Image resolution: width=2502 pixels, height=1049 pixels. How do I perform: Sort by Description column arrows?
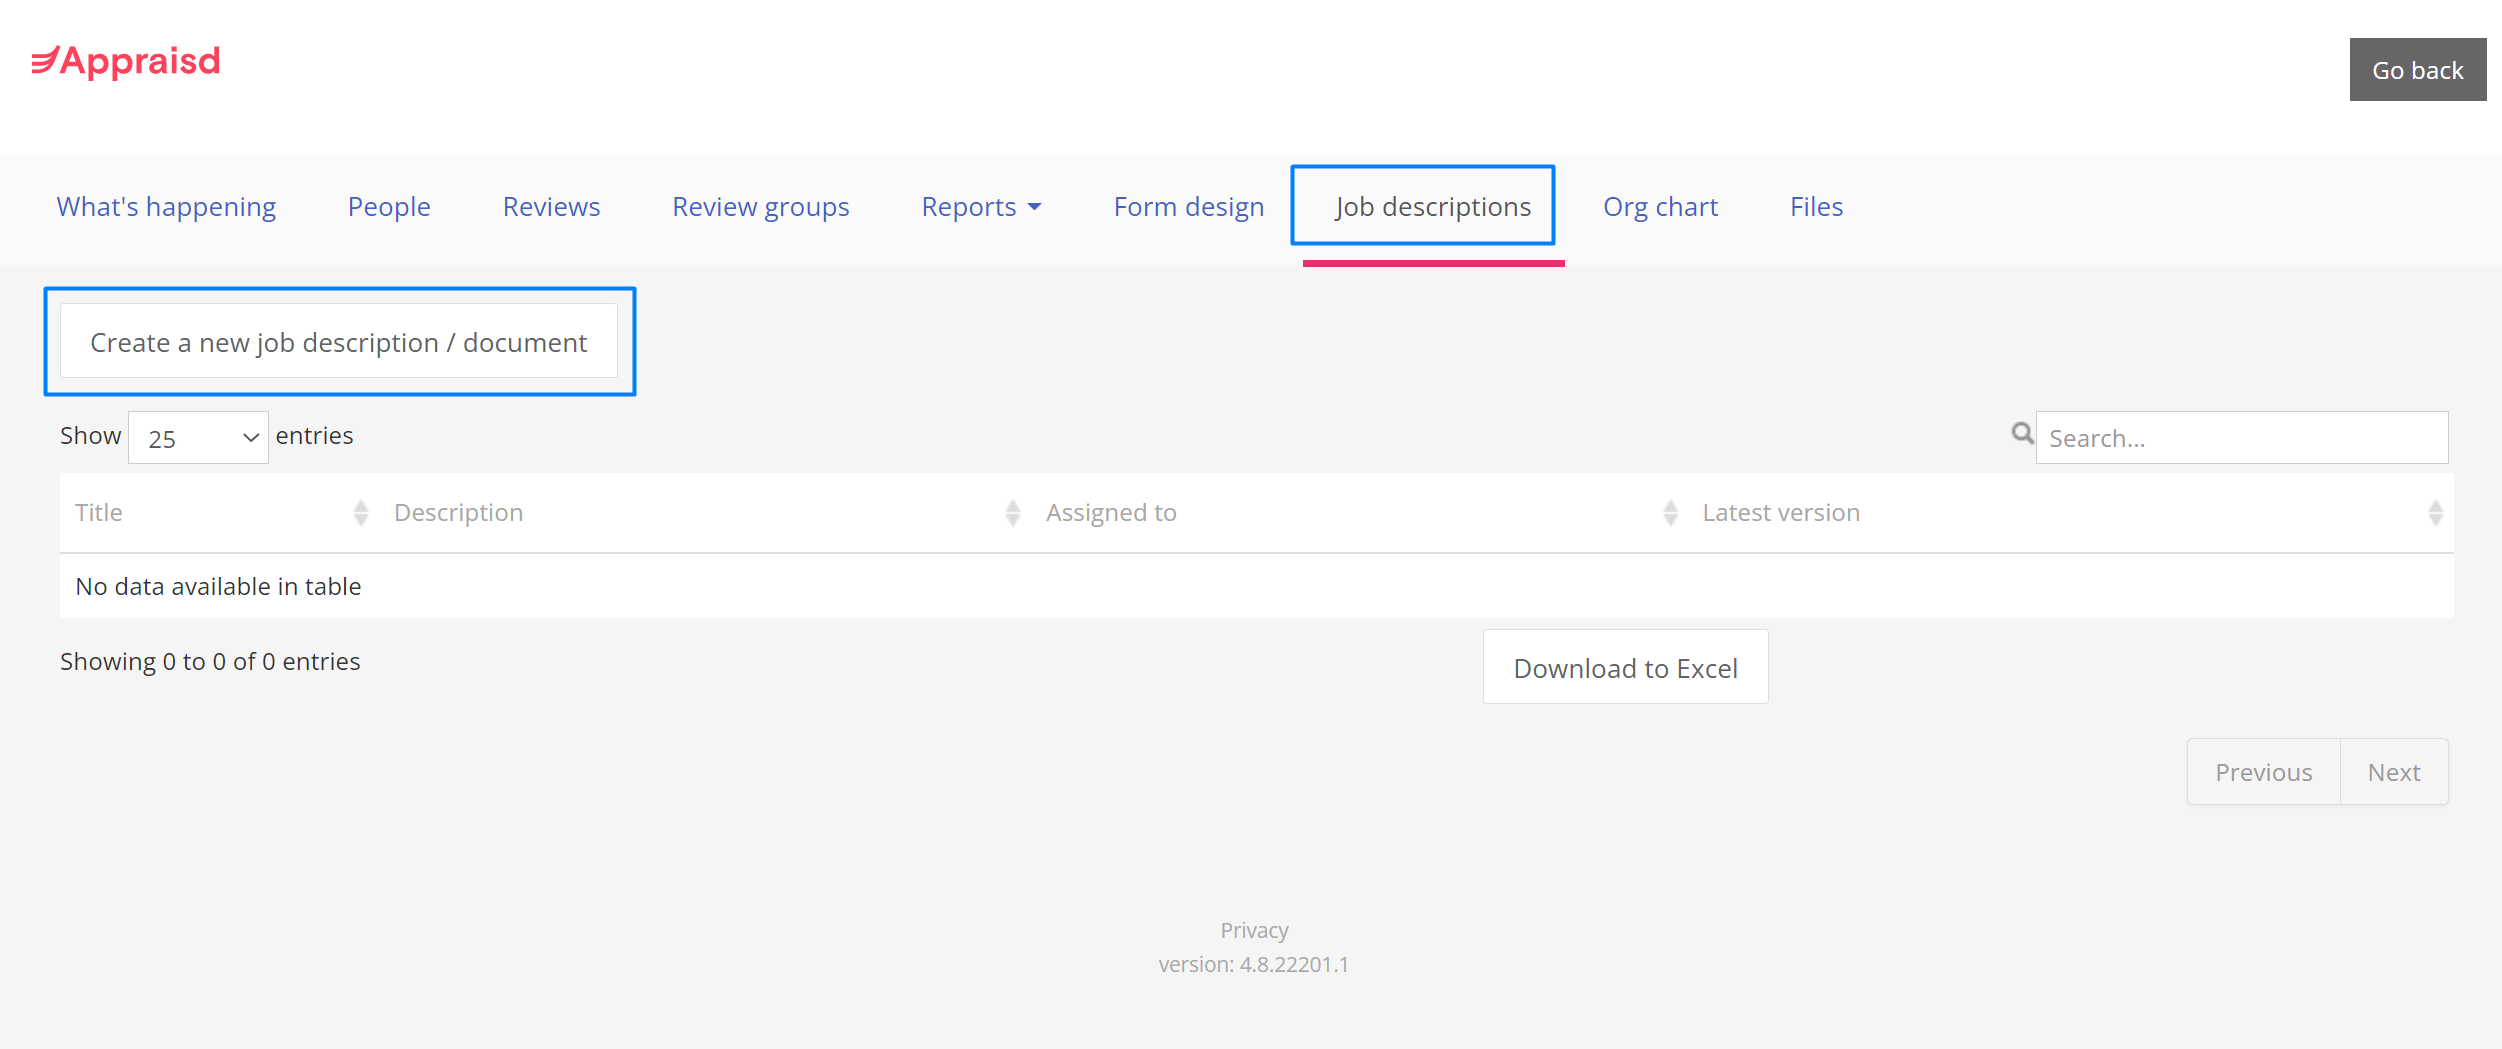[1013, 513]
